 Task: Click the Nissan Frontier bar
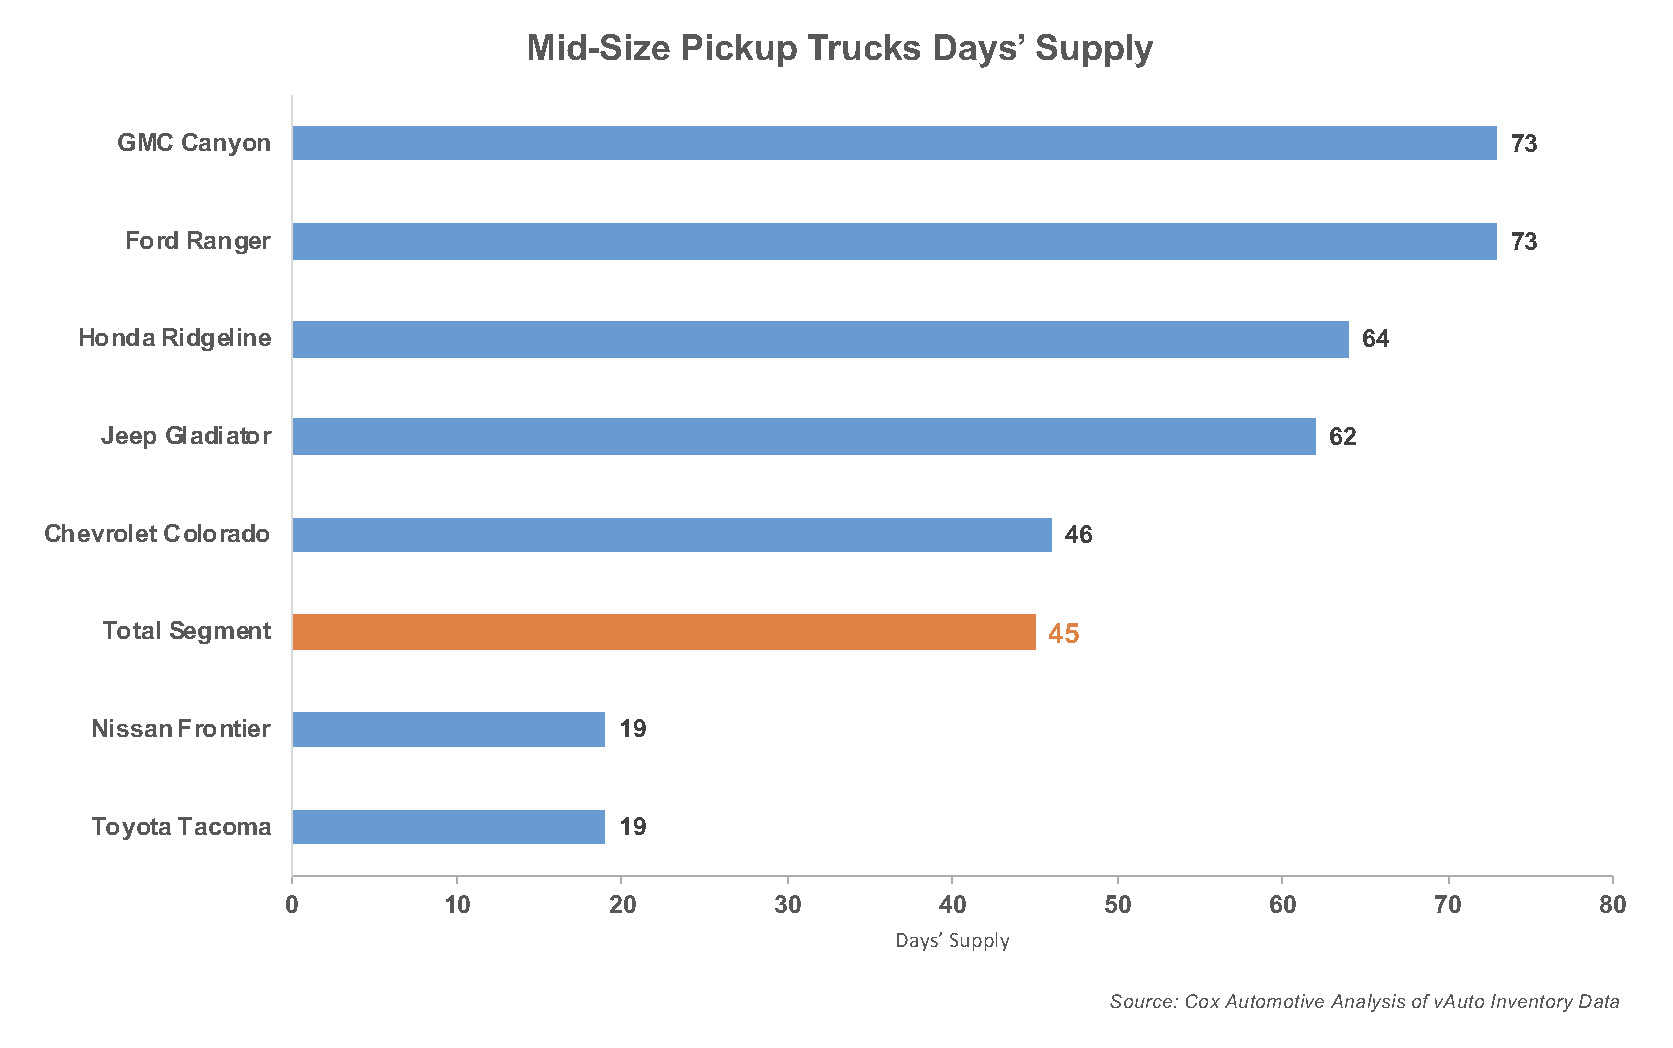tap(448, 729)
